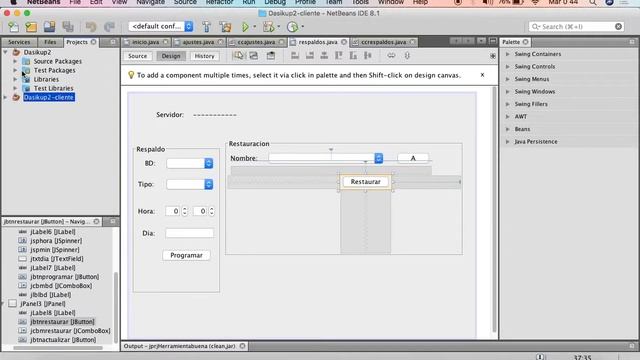Click Selection Mode icon in designer toolbar
Image resolution: width=640 pixels, height=360 pixels.
238,56
